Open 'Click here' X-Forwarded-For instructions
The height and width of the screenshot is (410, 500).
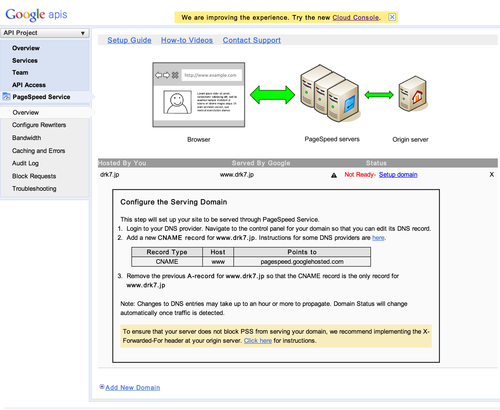tap(258, 341)
